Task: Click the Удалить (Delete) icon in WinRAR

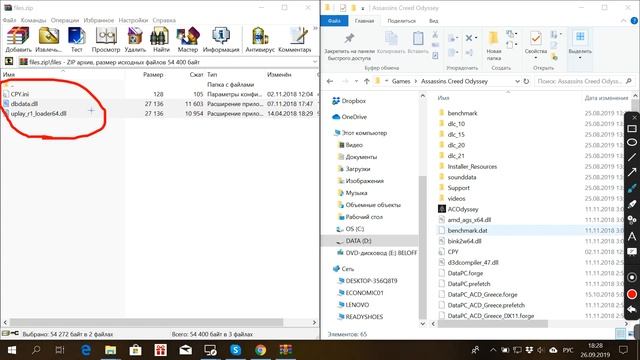Action: pos(135,39)
